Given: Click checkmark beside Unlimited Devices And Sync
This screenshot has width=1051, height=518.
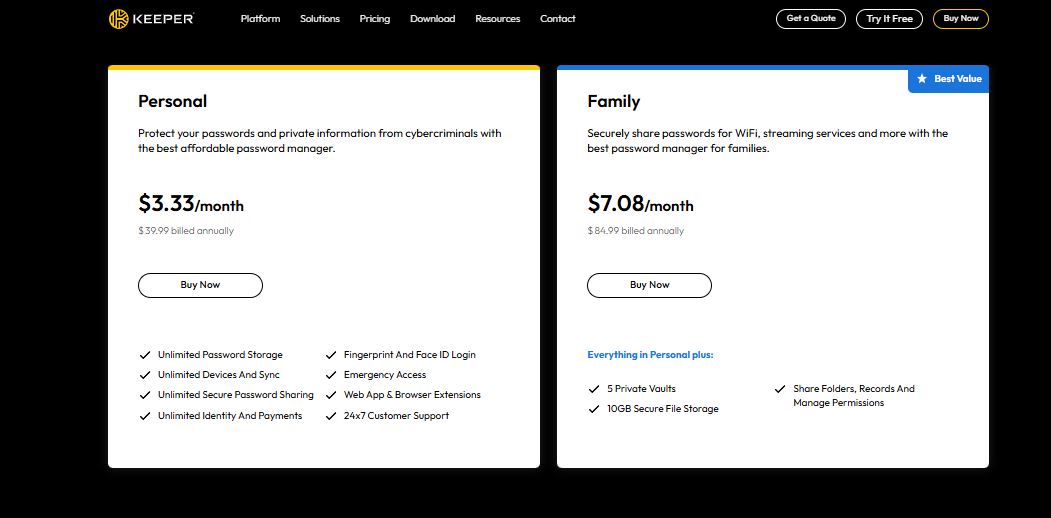Looking at the screenshot, I should pos(144,375).
